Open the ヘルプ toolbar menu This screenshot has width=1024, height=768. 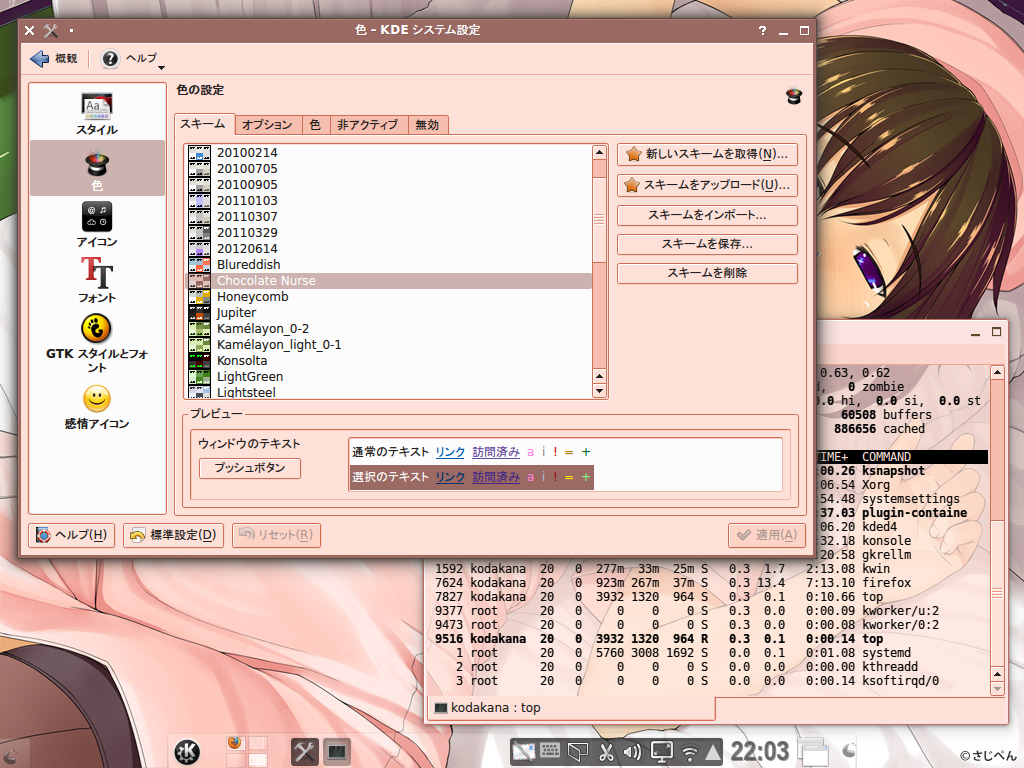point(133,59)
